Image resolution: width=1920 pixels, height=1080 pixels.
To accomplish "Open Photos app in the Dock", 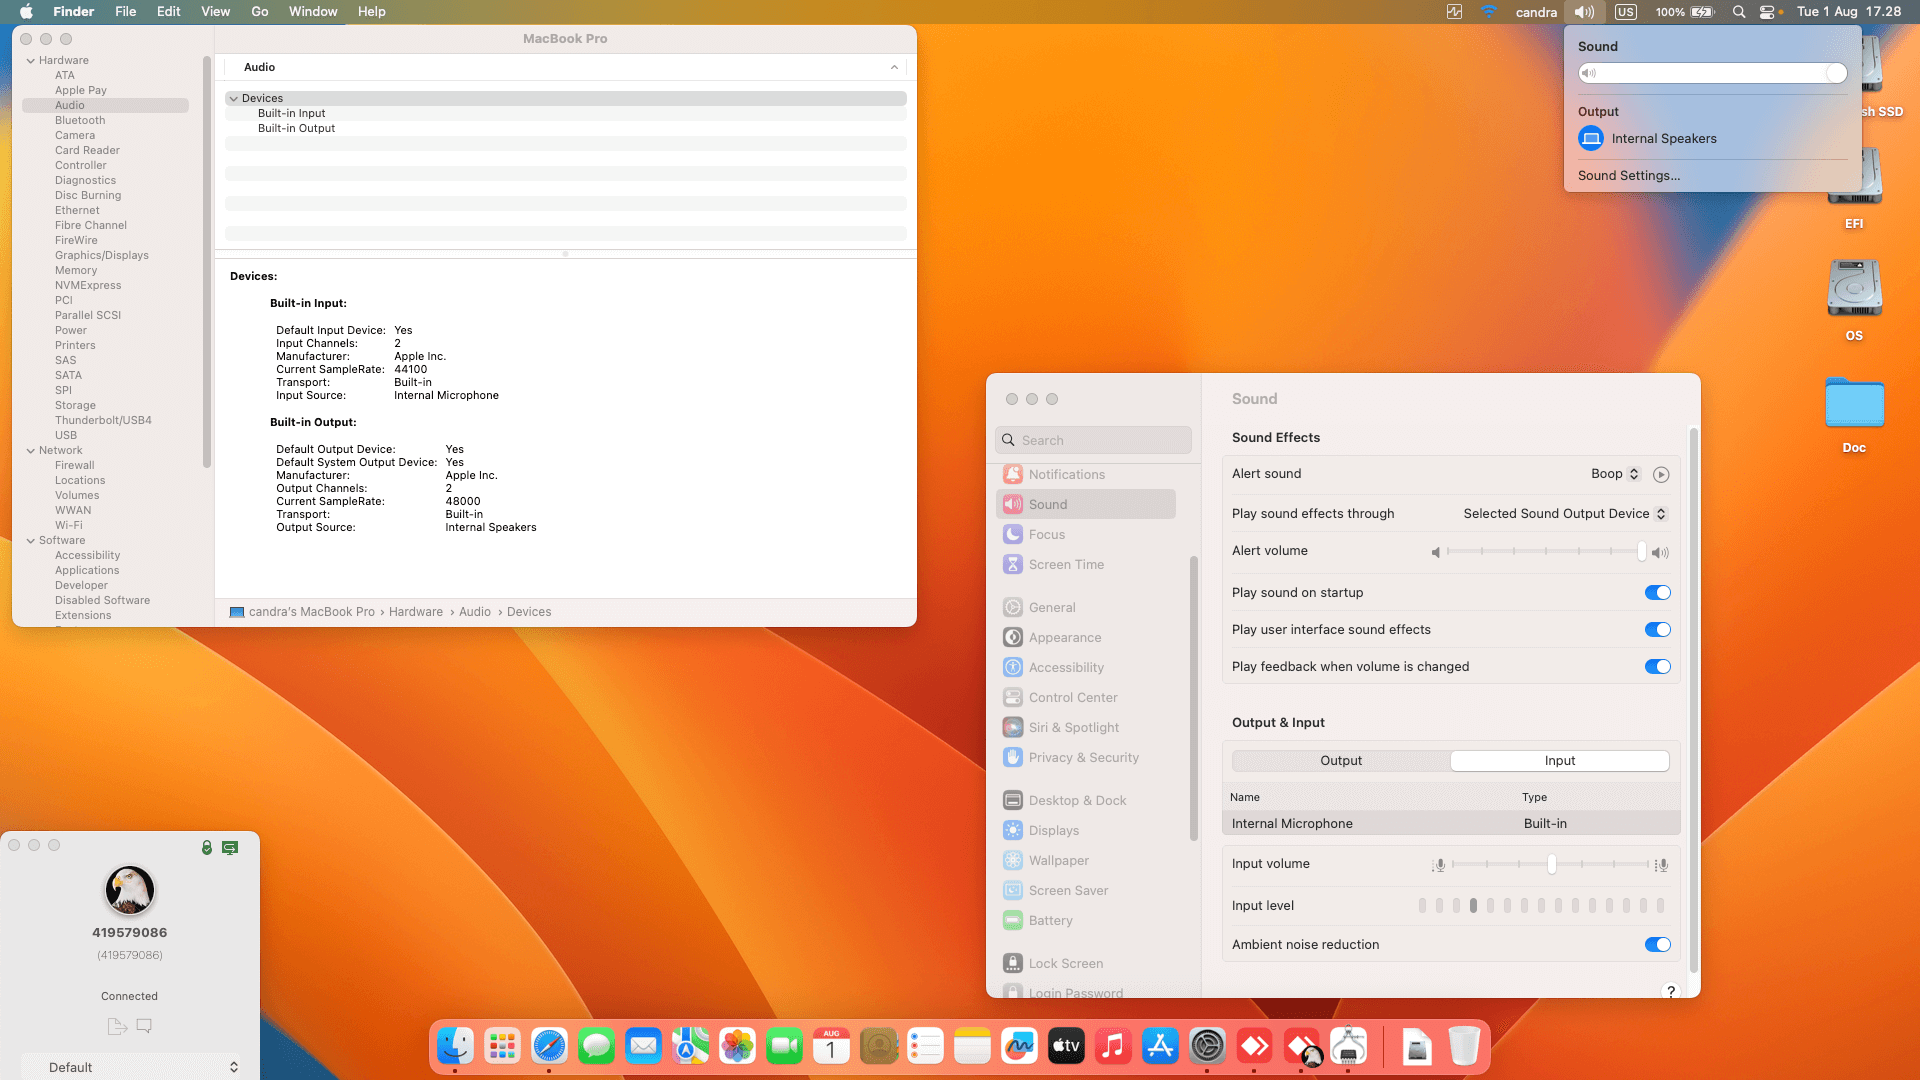I will (737, 1047).
